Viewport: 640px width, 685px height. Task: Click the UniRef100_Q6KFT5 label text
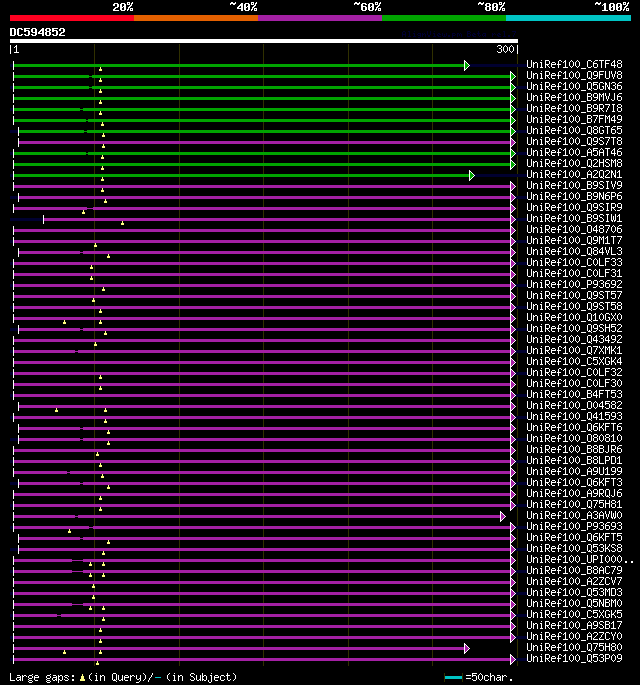[x=574, y=537]
